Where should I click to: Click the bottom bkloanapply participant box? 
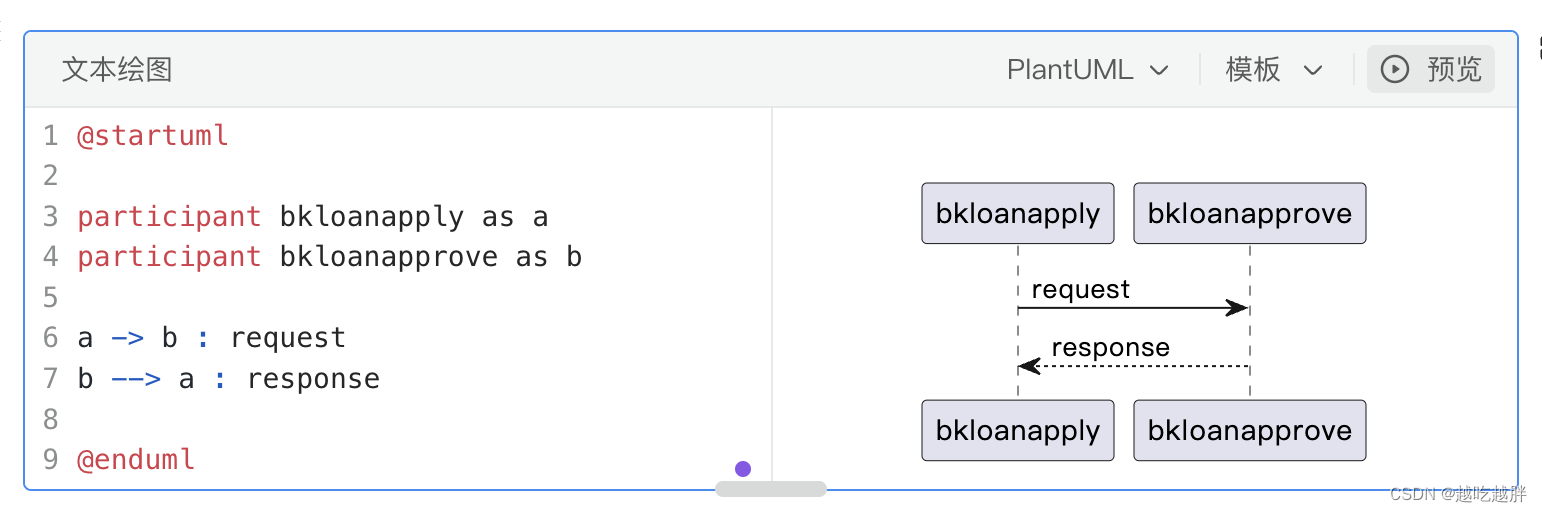(x=1017, y=431)
